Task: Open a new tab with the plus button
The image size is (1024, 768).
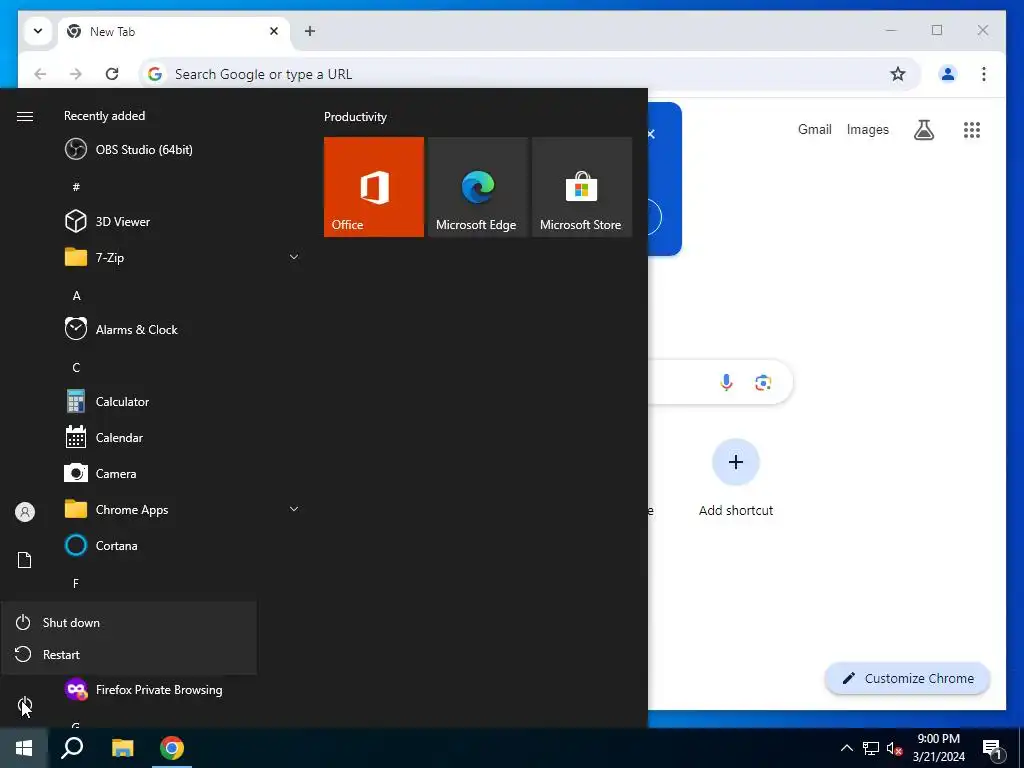Action: point(310,31)
